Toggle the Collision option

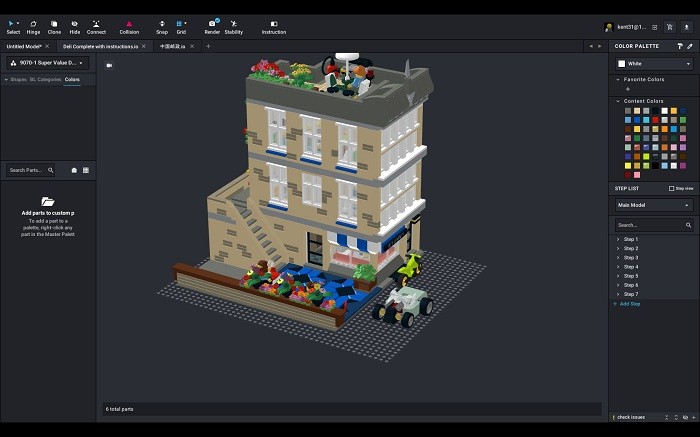(x=129, y=26)
